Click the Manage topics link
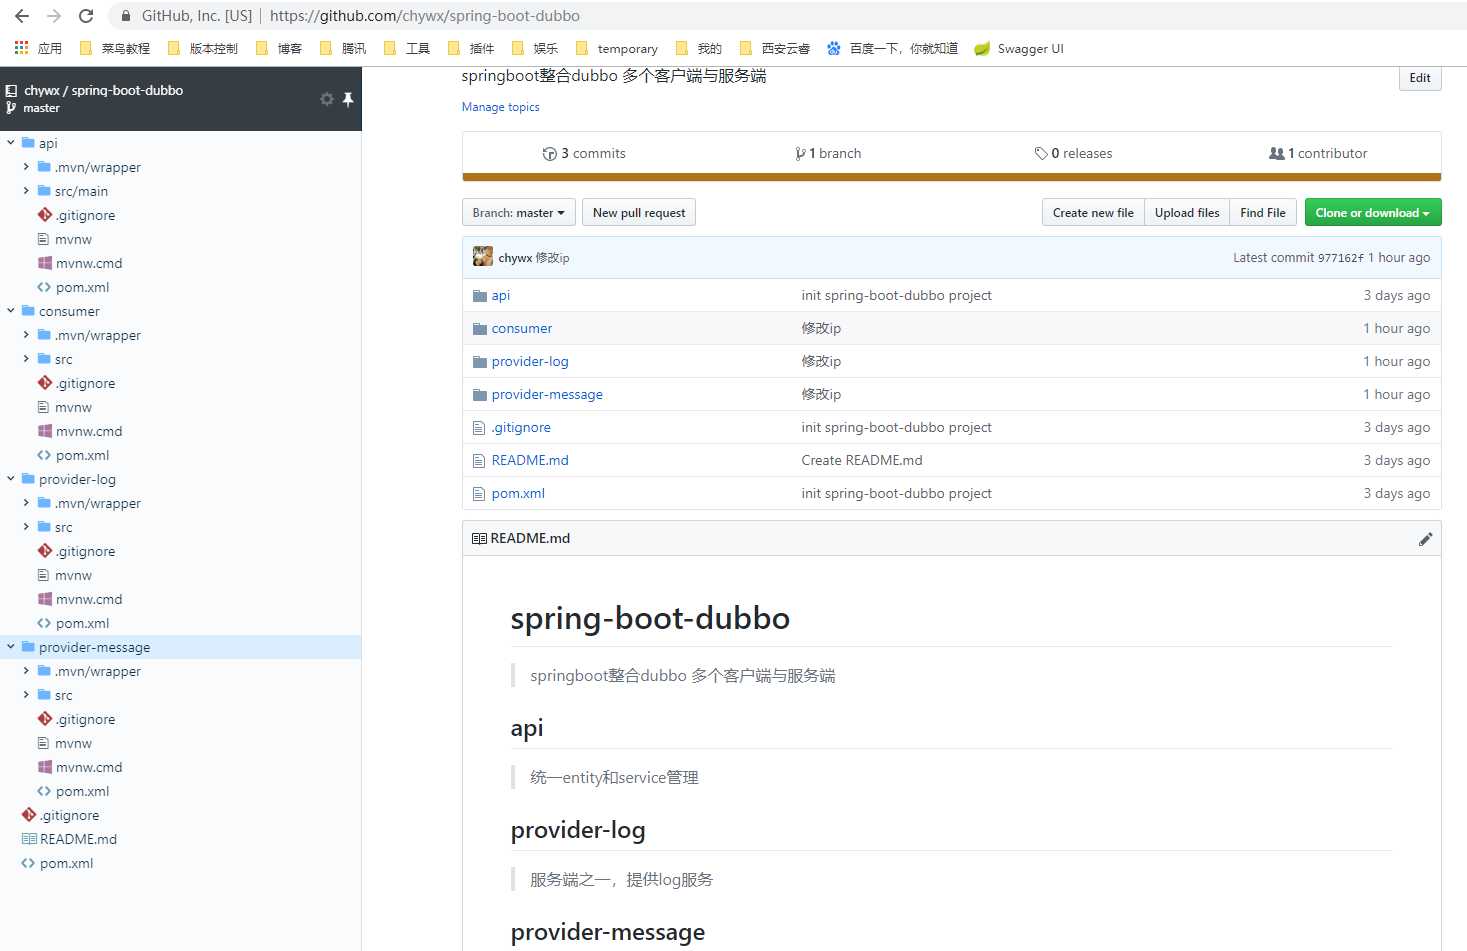This screenshot has width=1467, height=951. 500,107
